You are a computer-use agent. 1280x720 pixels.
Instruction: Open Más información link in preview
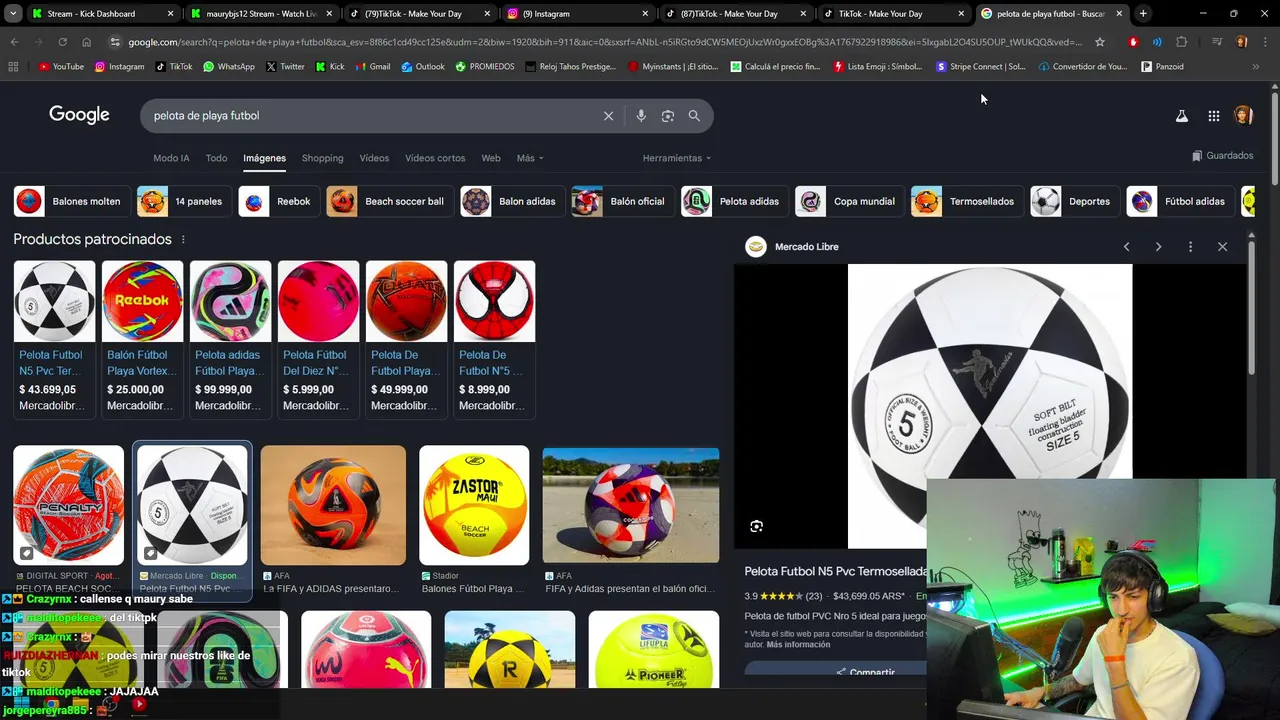point(798,645)
